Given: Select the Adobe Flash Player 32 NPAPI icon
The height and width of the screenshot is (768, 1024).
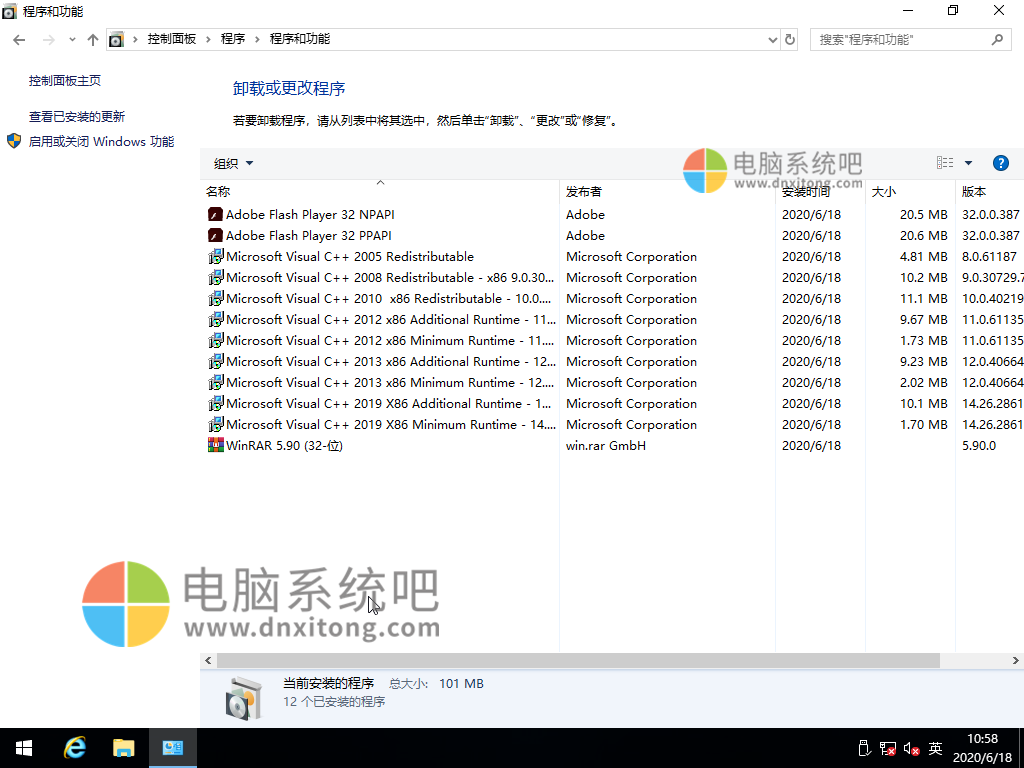Looking at the screenshot, I should (214, 214).
